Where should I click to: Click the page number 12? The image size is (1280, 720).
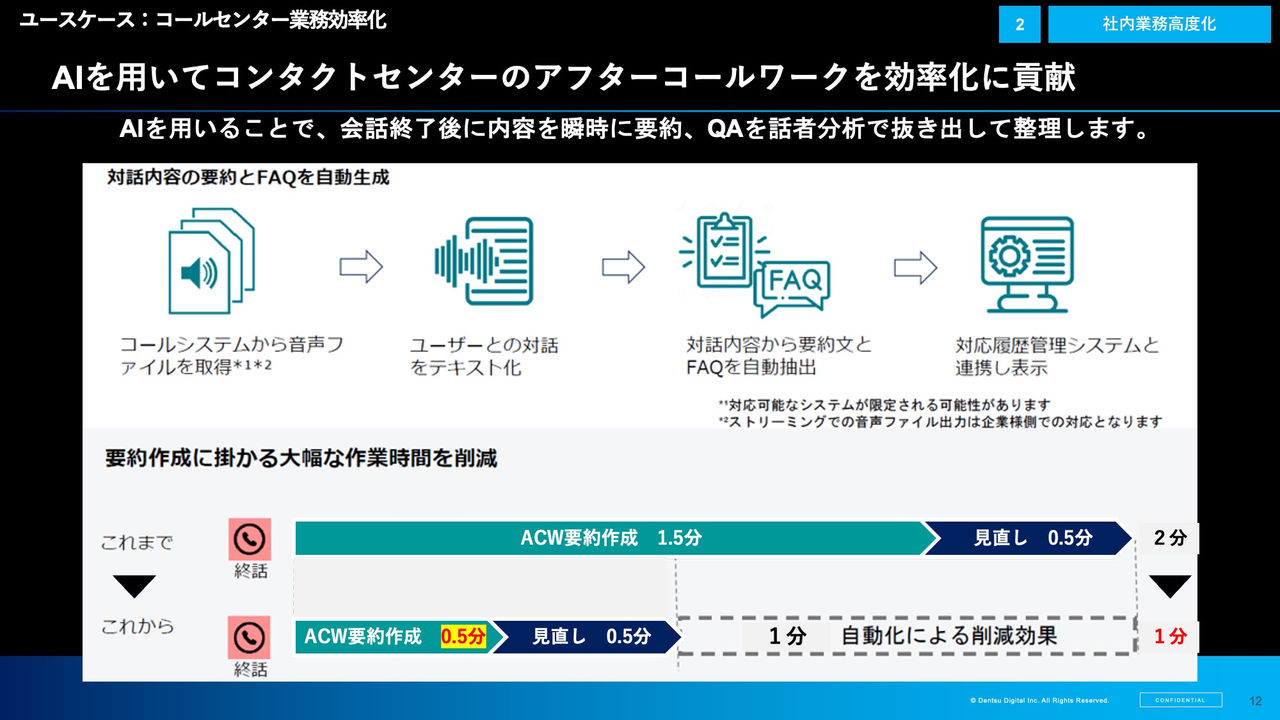point(1258,700)
